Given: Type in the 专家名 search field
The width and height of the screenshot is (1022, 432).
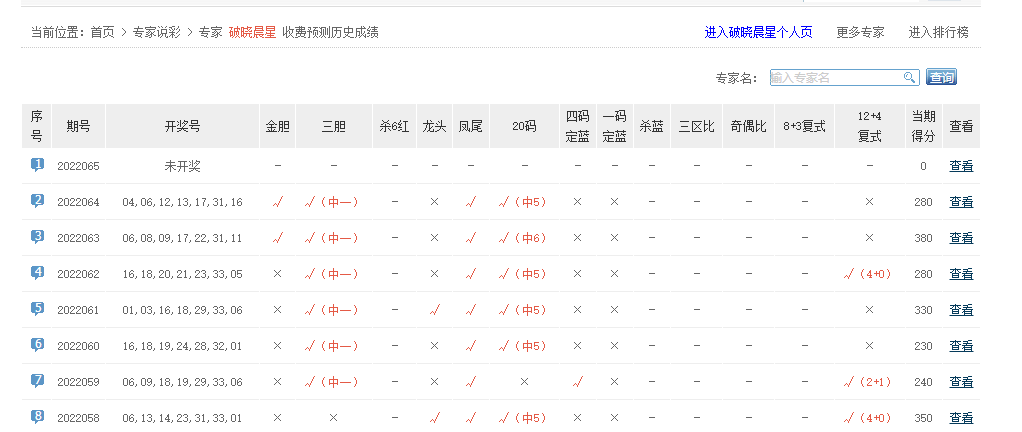Looking at the screenshot, I should coord(835,77).
